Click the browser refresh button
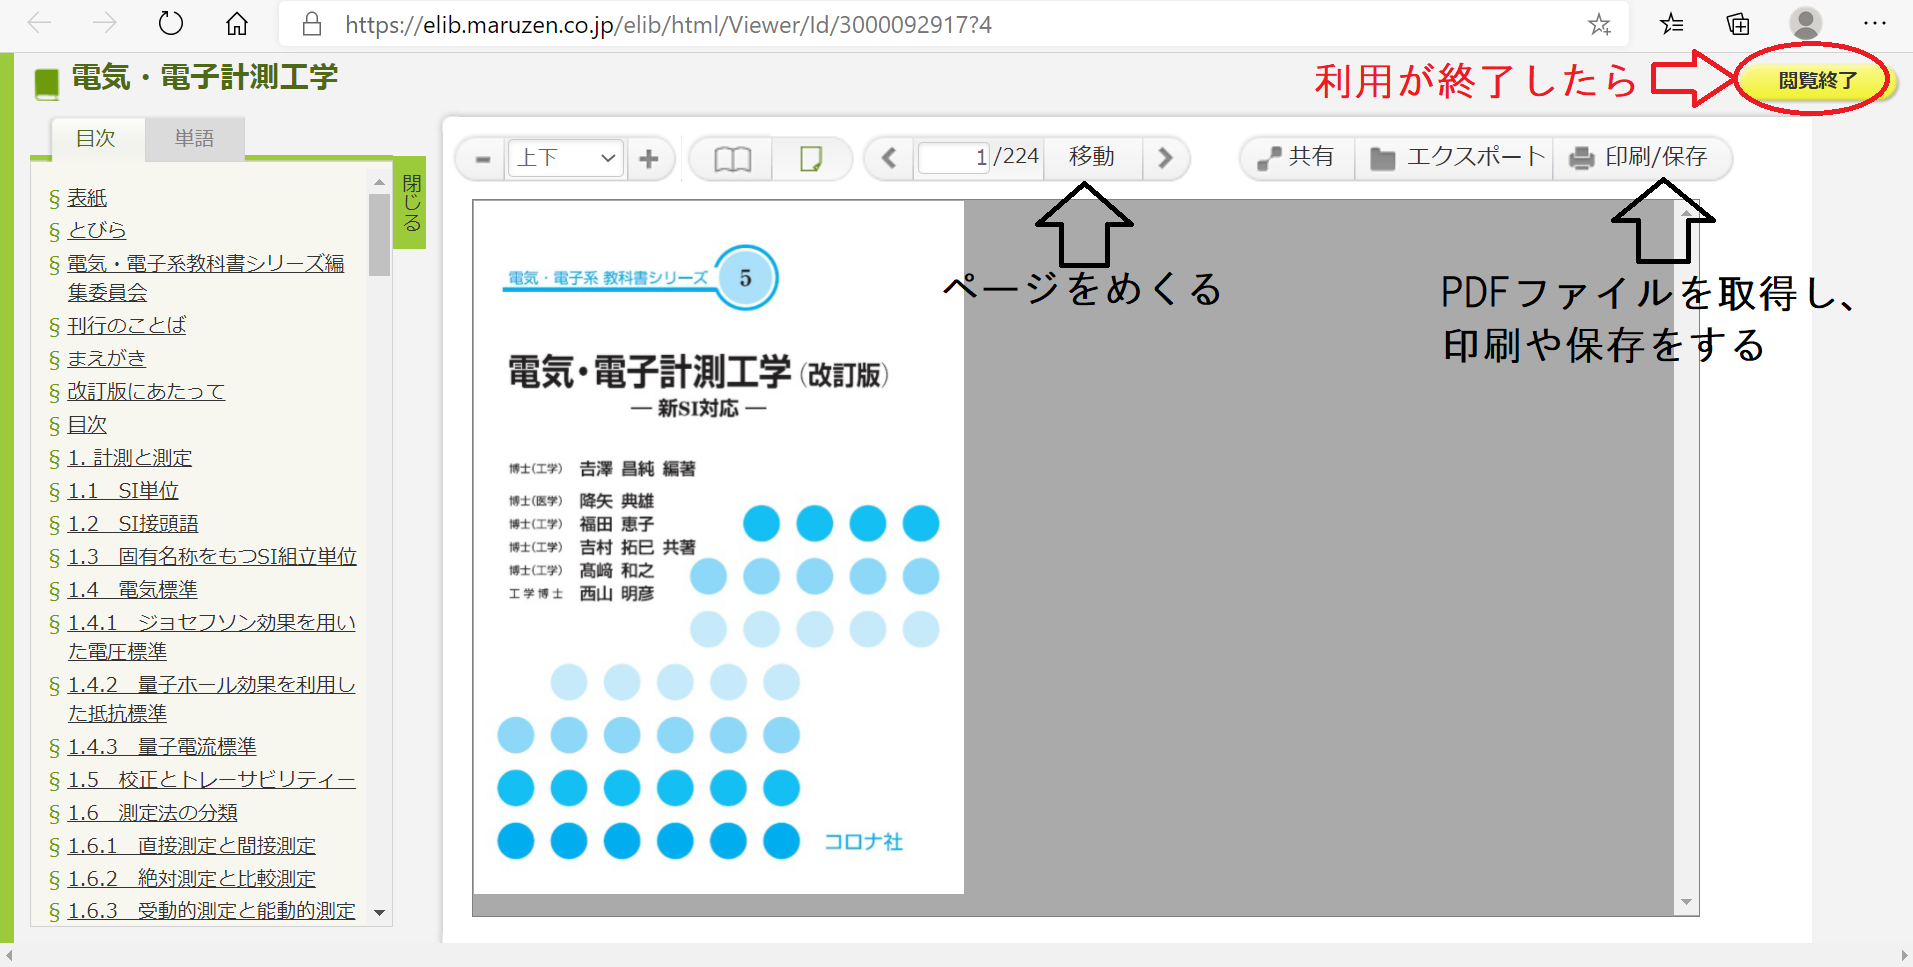Viewport: 1913px width, 967px height. coord(171,23)
